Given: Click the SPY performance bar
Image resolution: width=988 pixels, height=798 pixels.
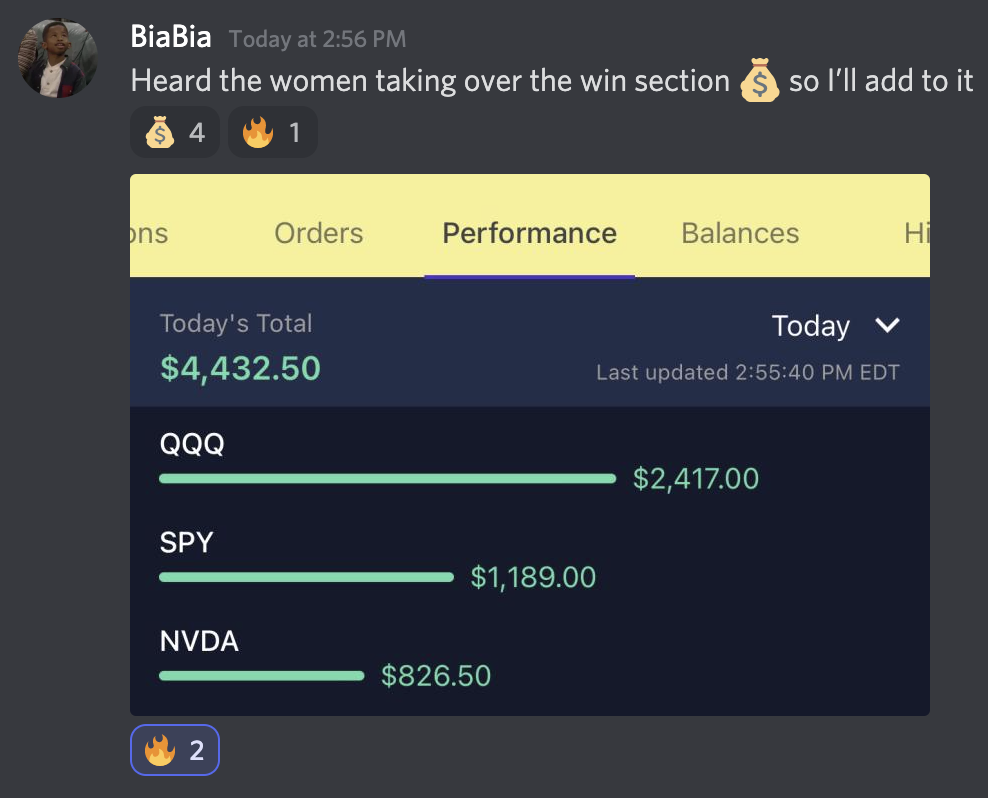Looking at the screenshot, I should coord(306,577).
